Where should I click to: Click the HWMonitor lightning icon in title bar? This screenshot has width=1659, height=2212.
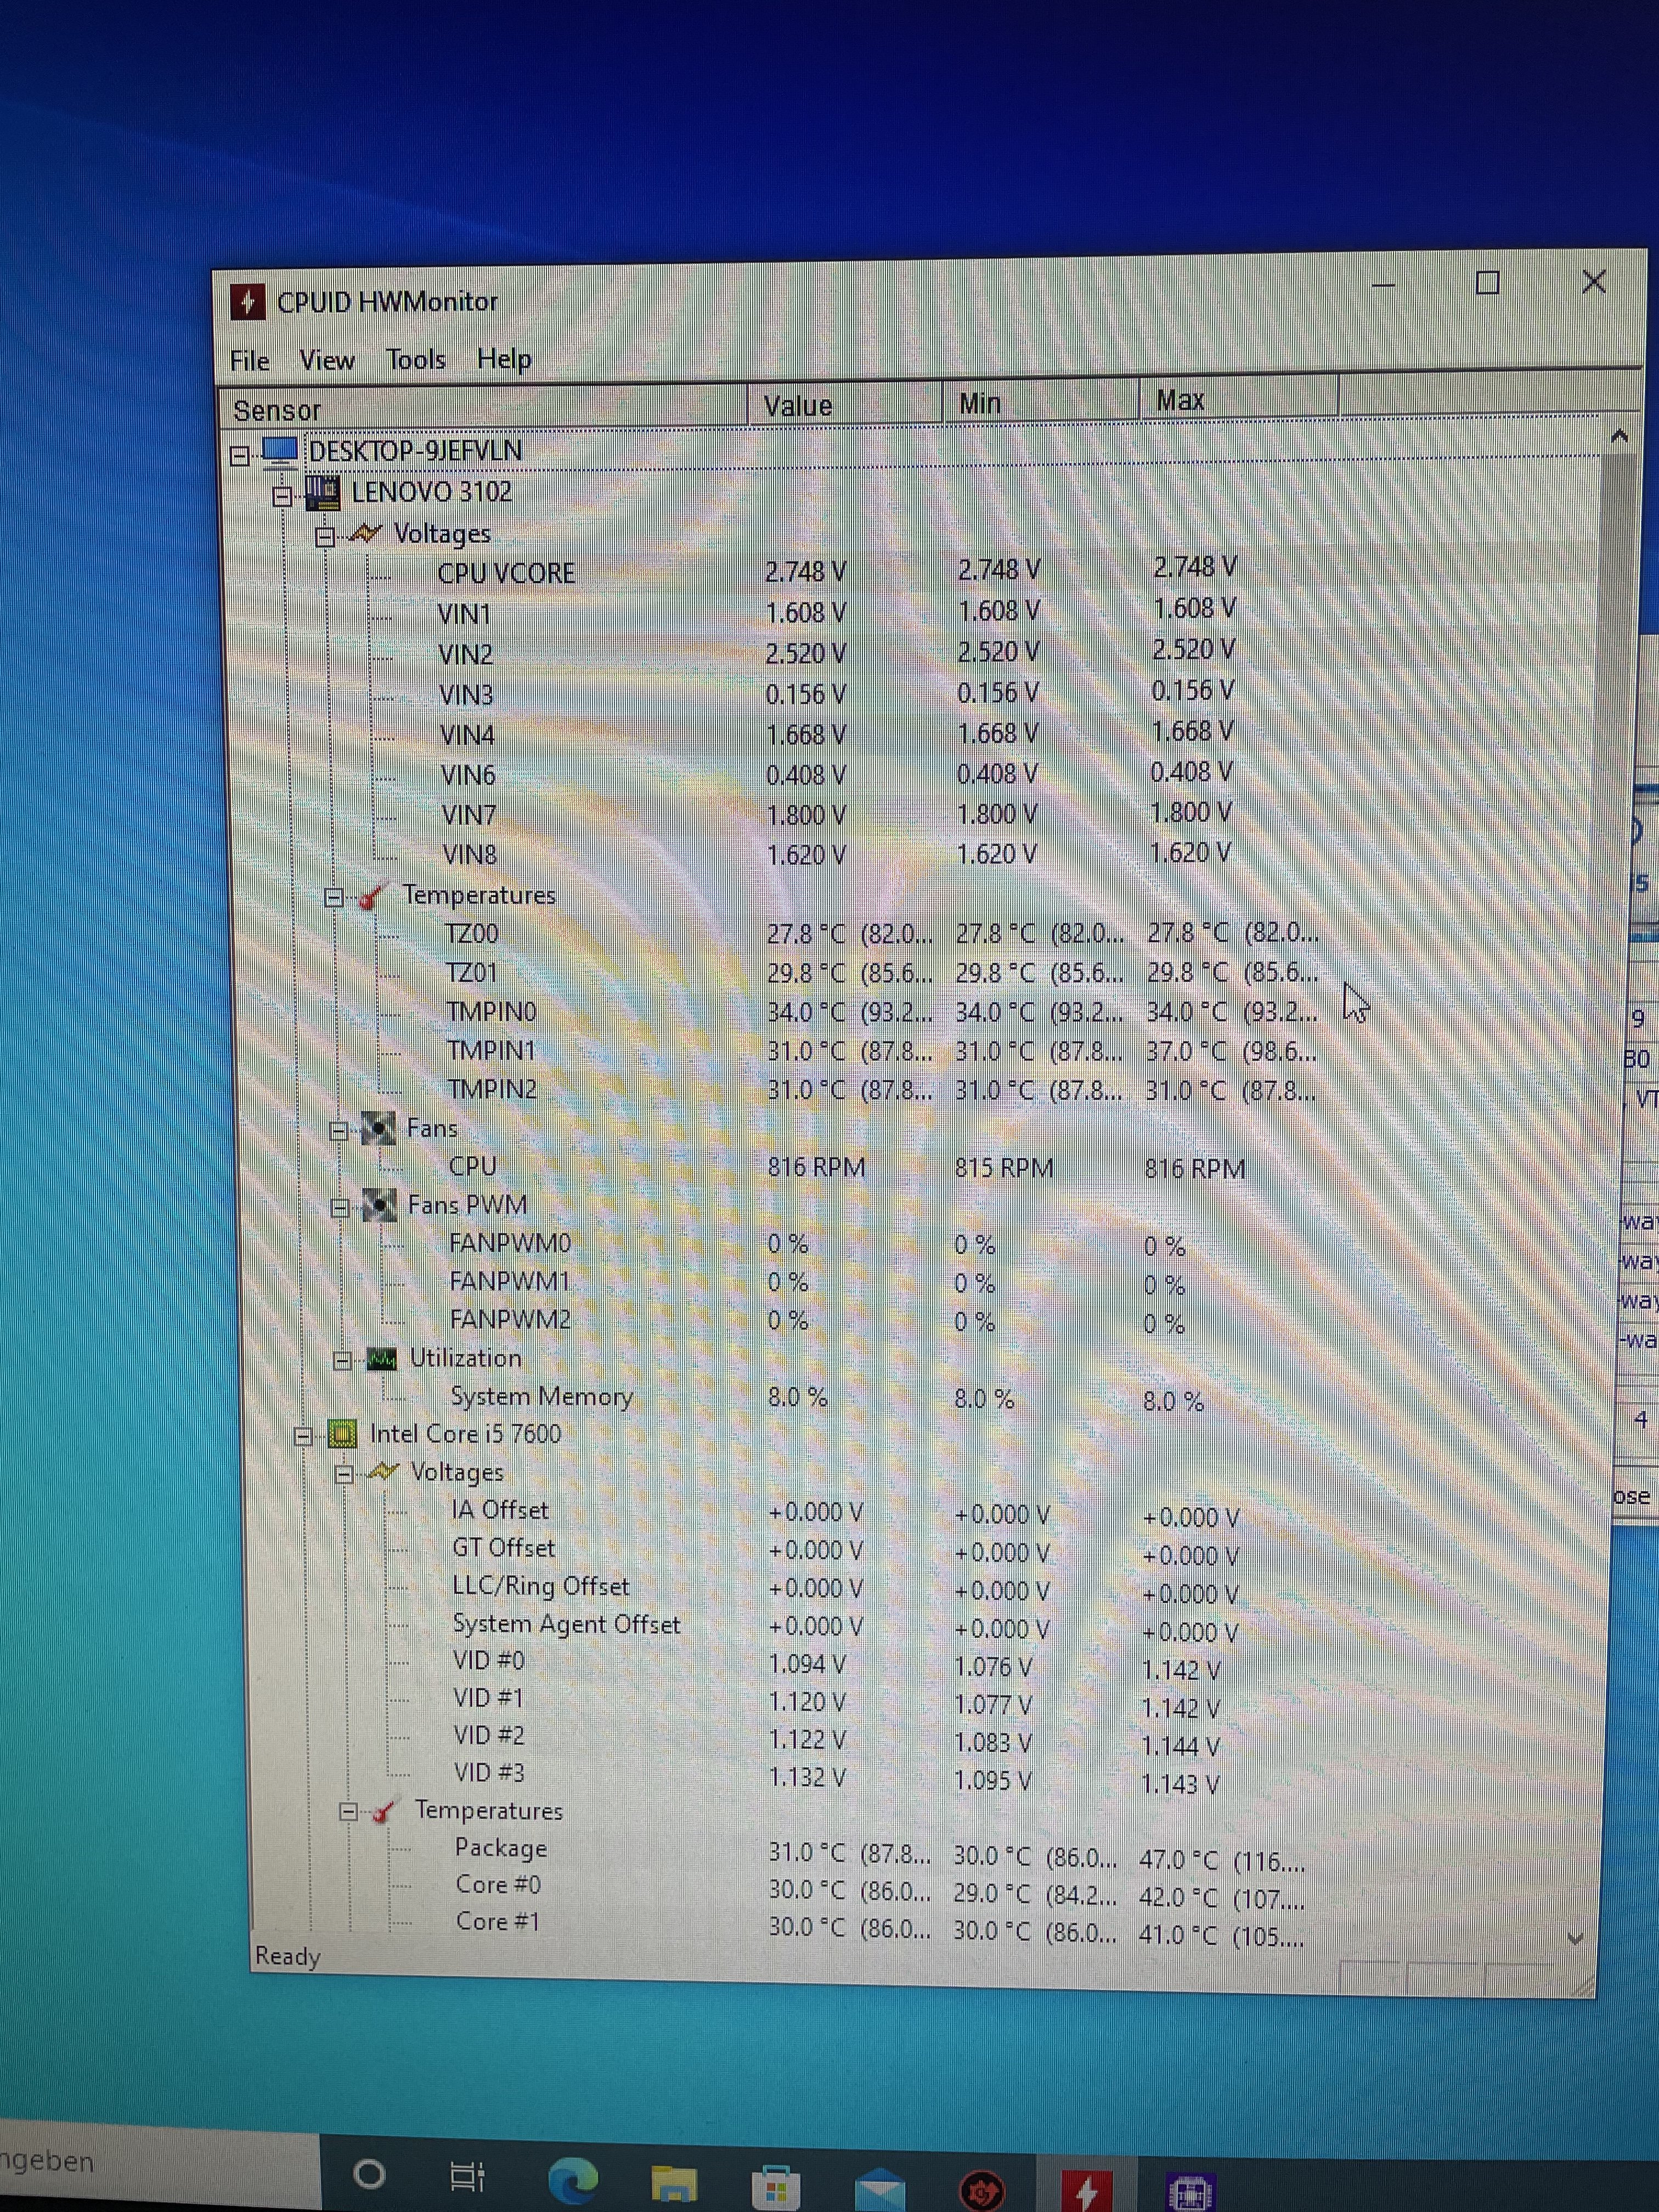247,301
